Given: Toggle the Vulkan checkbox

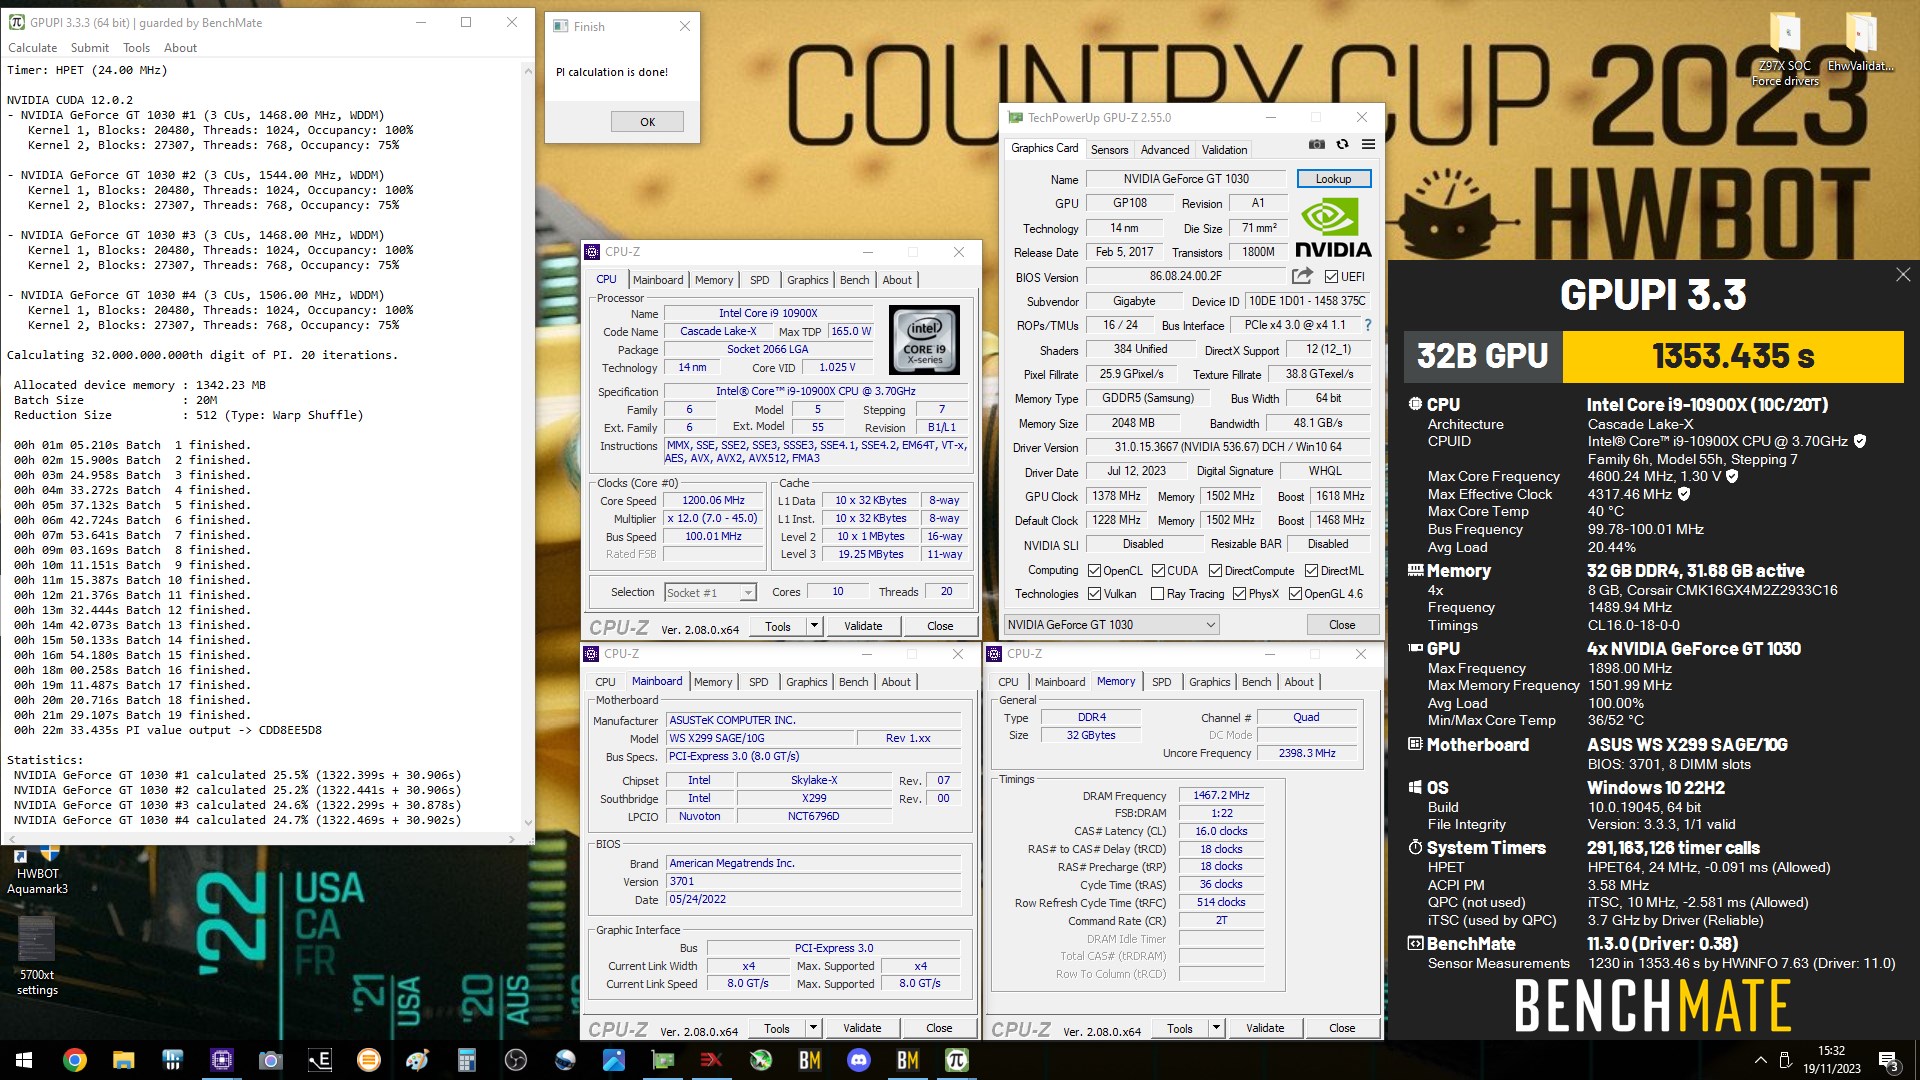Looking at the screenshot, I should point(1095,594).
